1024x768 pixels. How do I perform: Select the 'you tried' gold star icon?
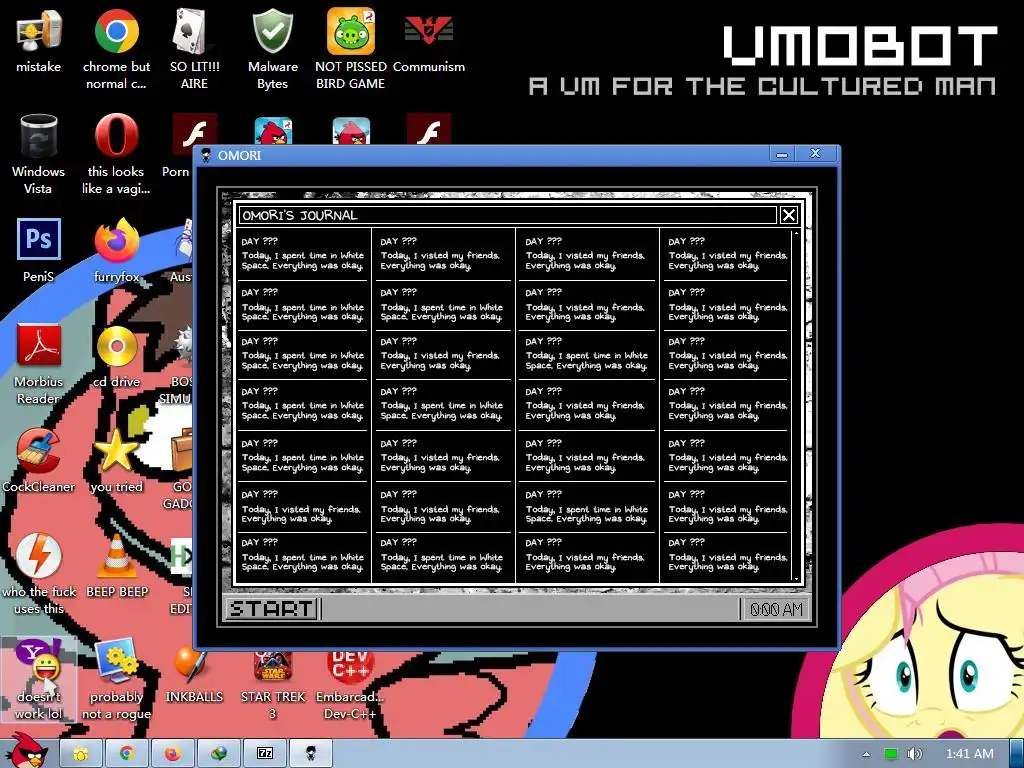(x=116, y=451)
